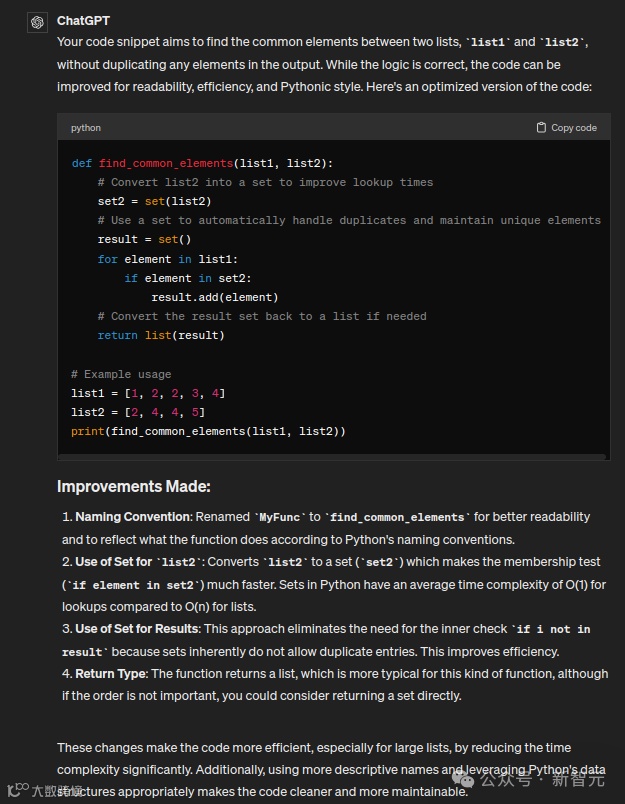The height and width of the screenshot is (804, 625).
Task: Click the 'result = set()' code line
Action: 144,239
